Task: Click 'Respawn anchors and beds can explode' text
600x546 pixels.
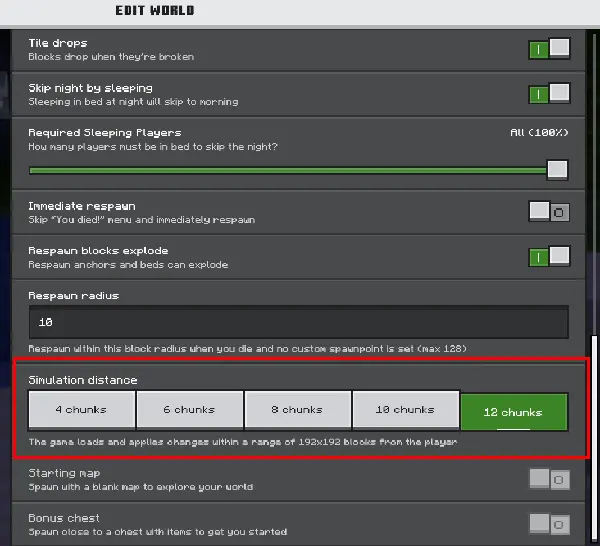Action: tap(128, 265)
